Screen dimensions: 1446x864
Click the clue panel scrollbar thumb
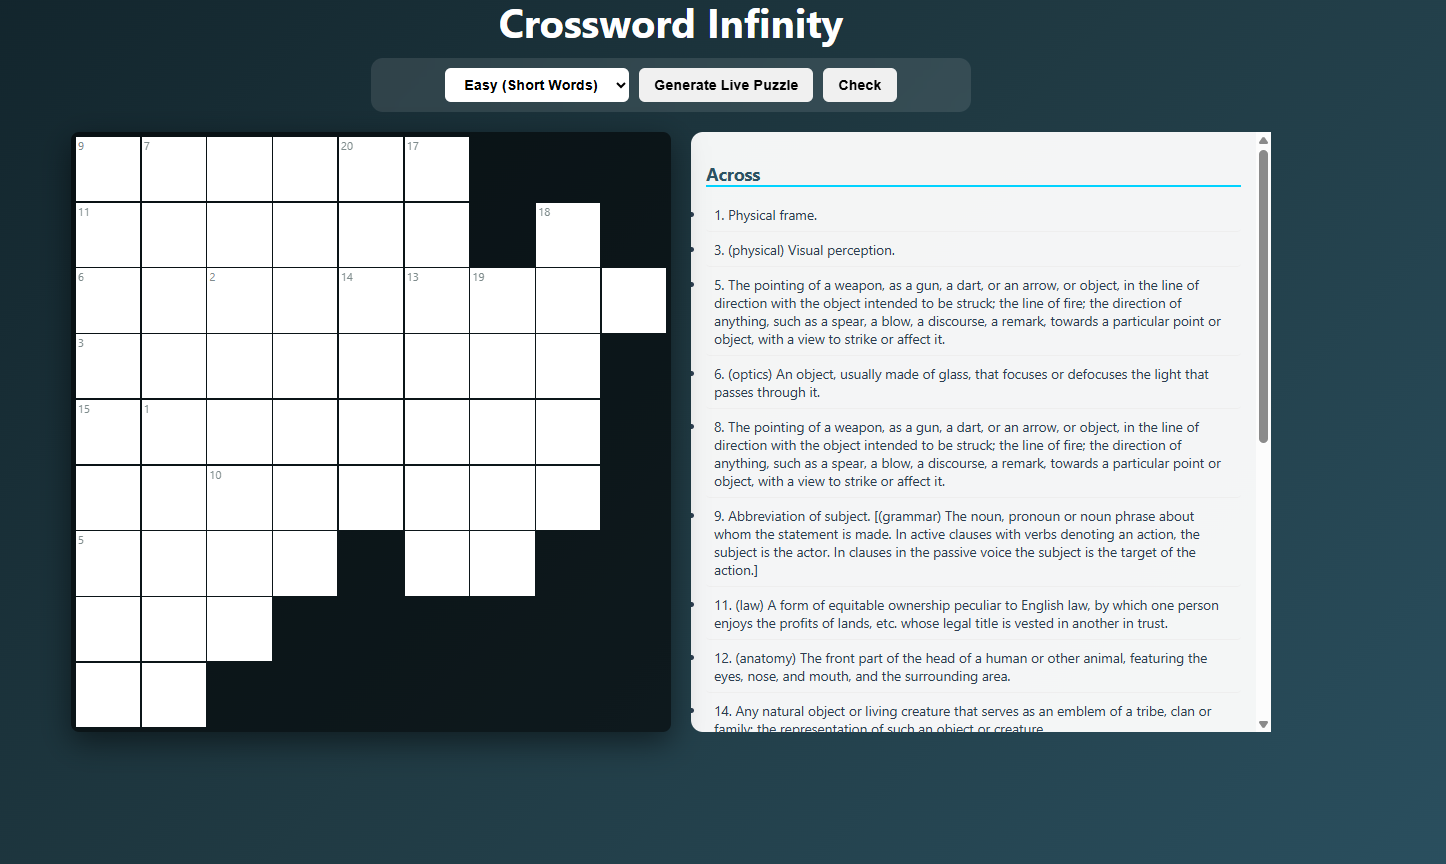pos(1263,295)
